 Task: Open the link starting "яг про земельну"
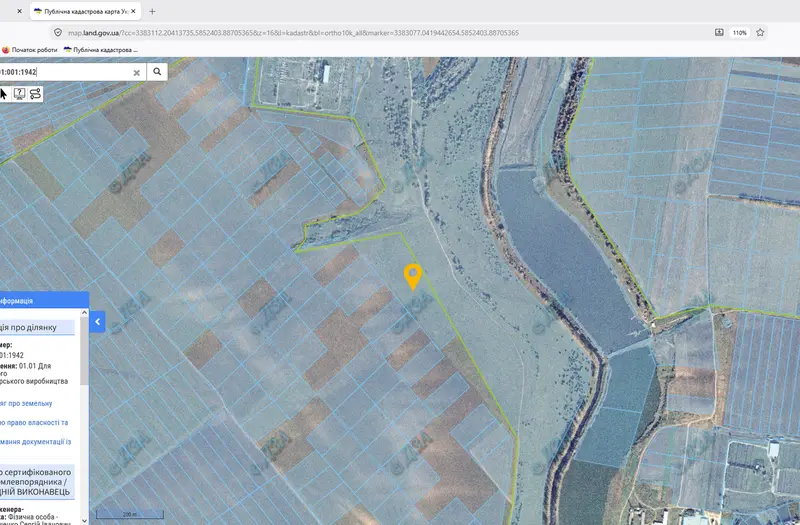coord(26,404)
